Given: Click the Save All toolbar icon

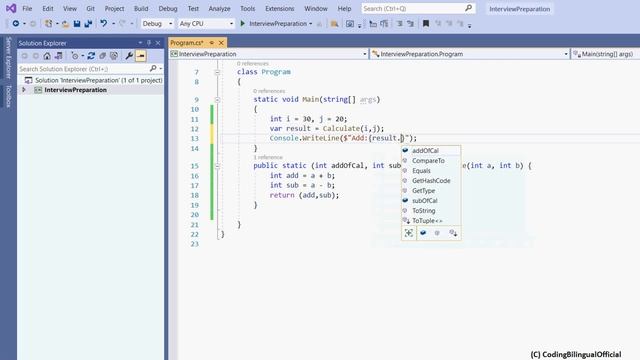Looking at the screenshot, I should click(88, 24).
